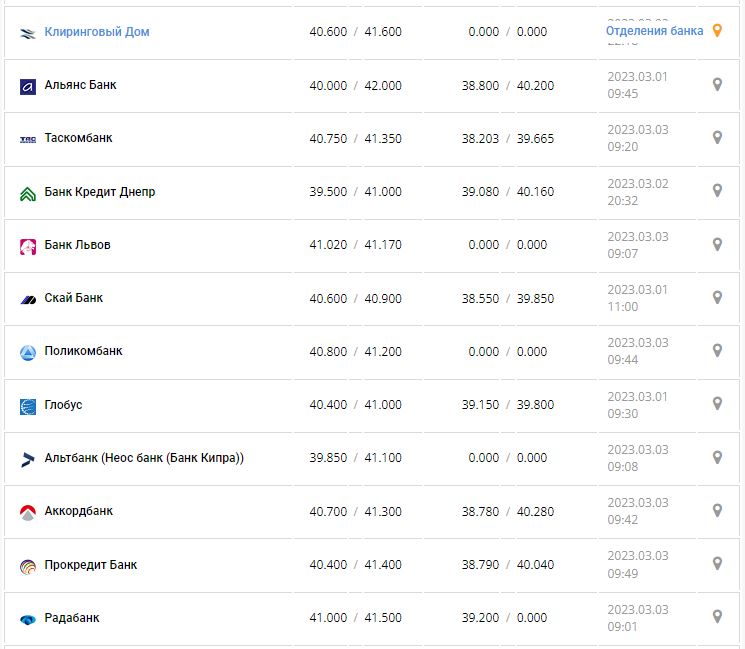The width and height of the screenshot is (745, 649).
Task: Click the map pin in Альянс Банк row
Action: [x=716, y=85]
